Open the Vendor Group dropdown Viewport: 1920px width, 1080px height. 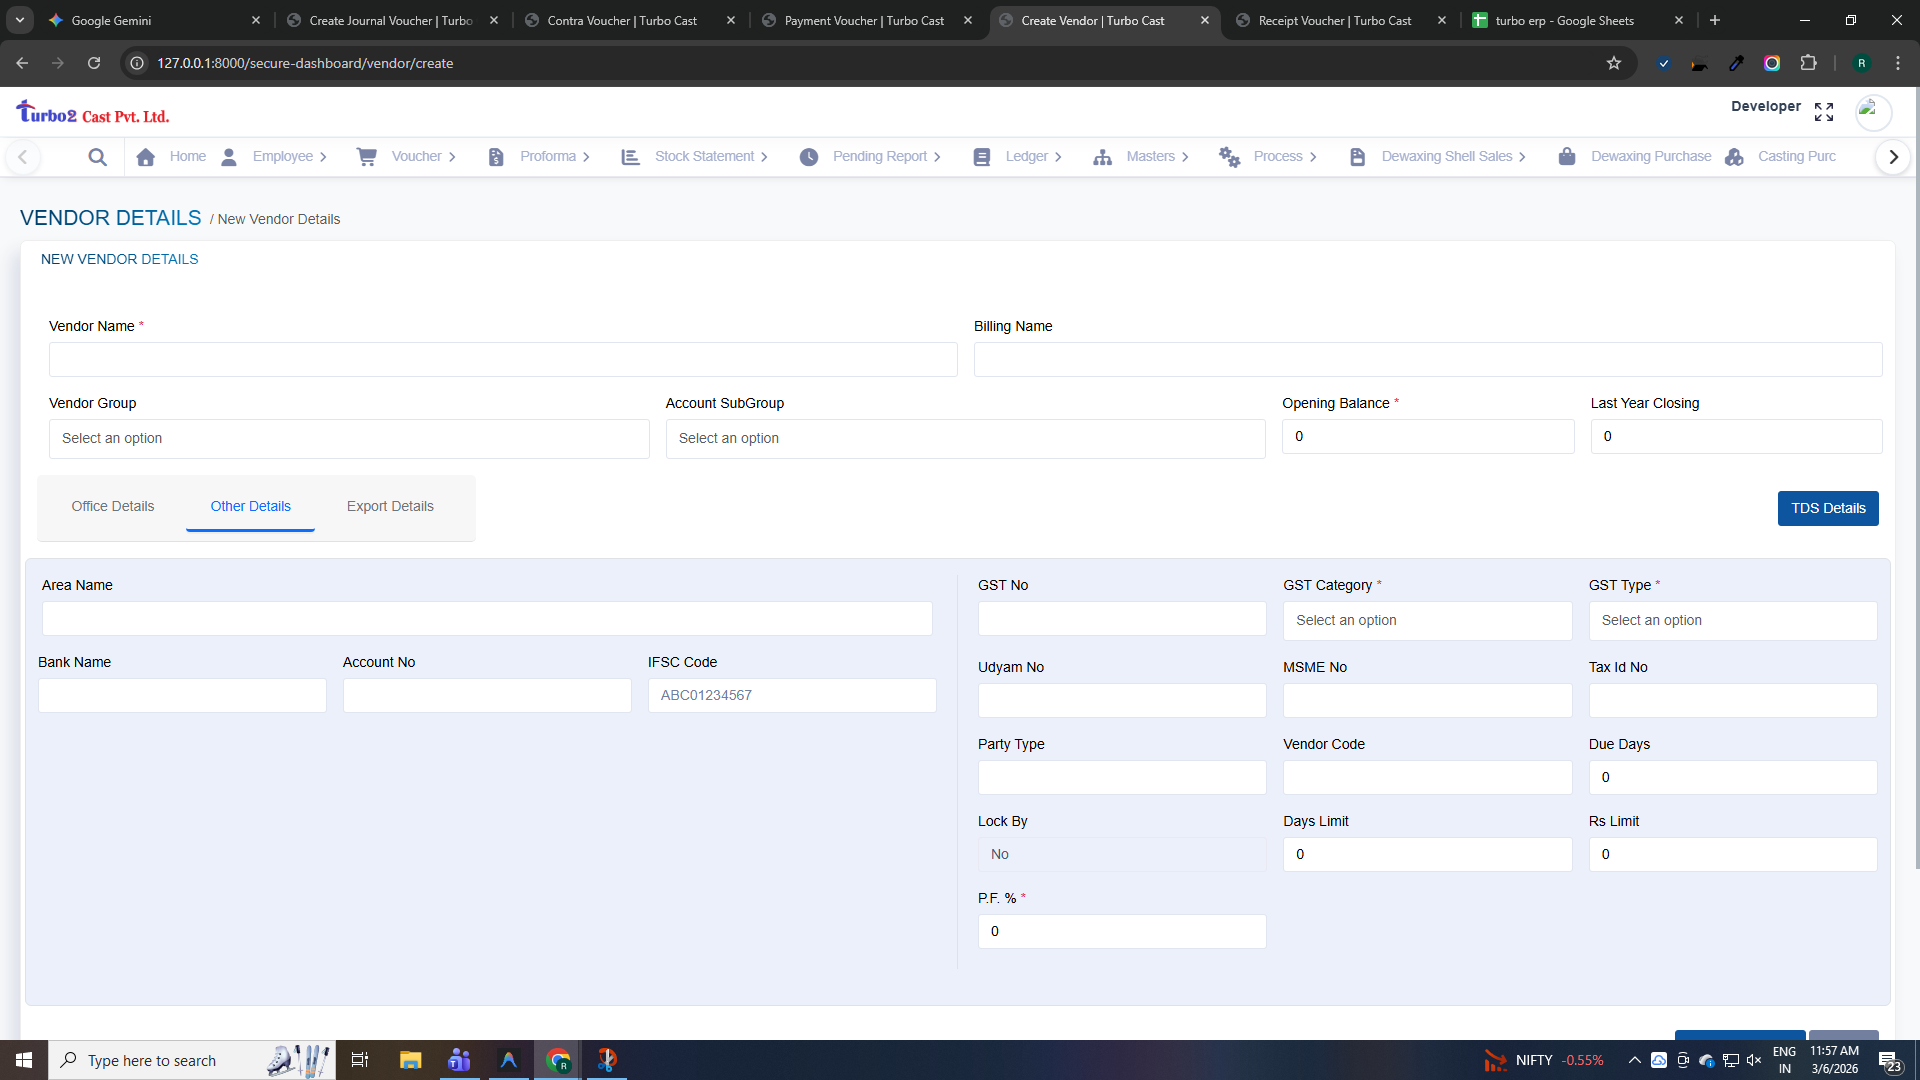coord(349,438)
